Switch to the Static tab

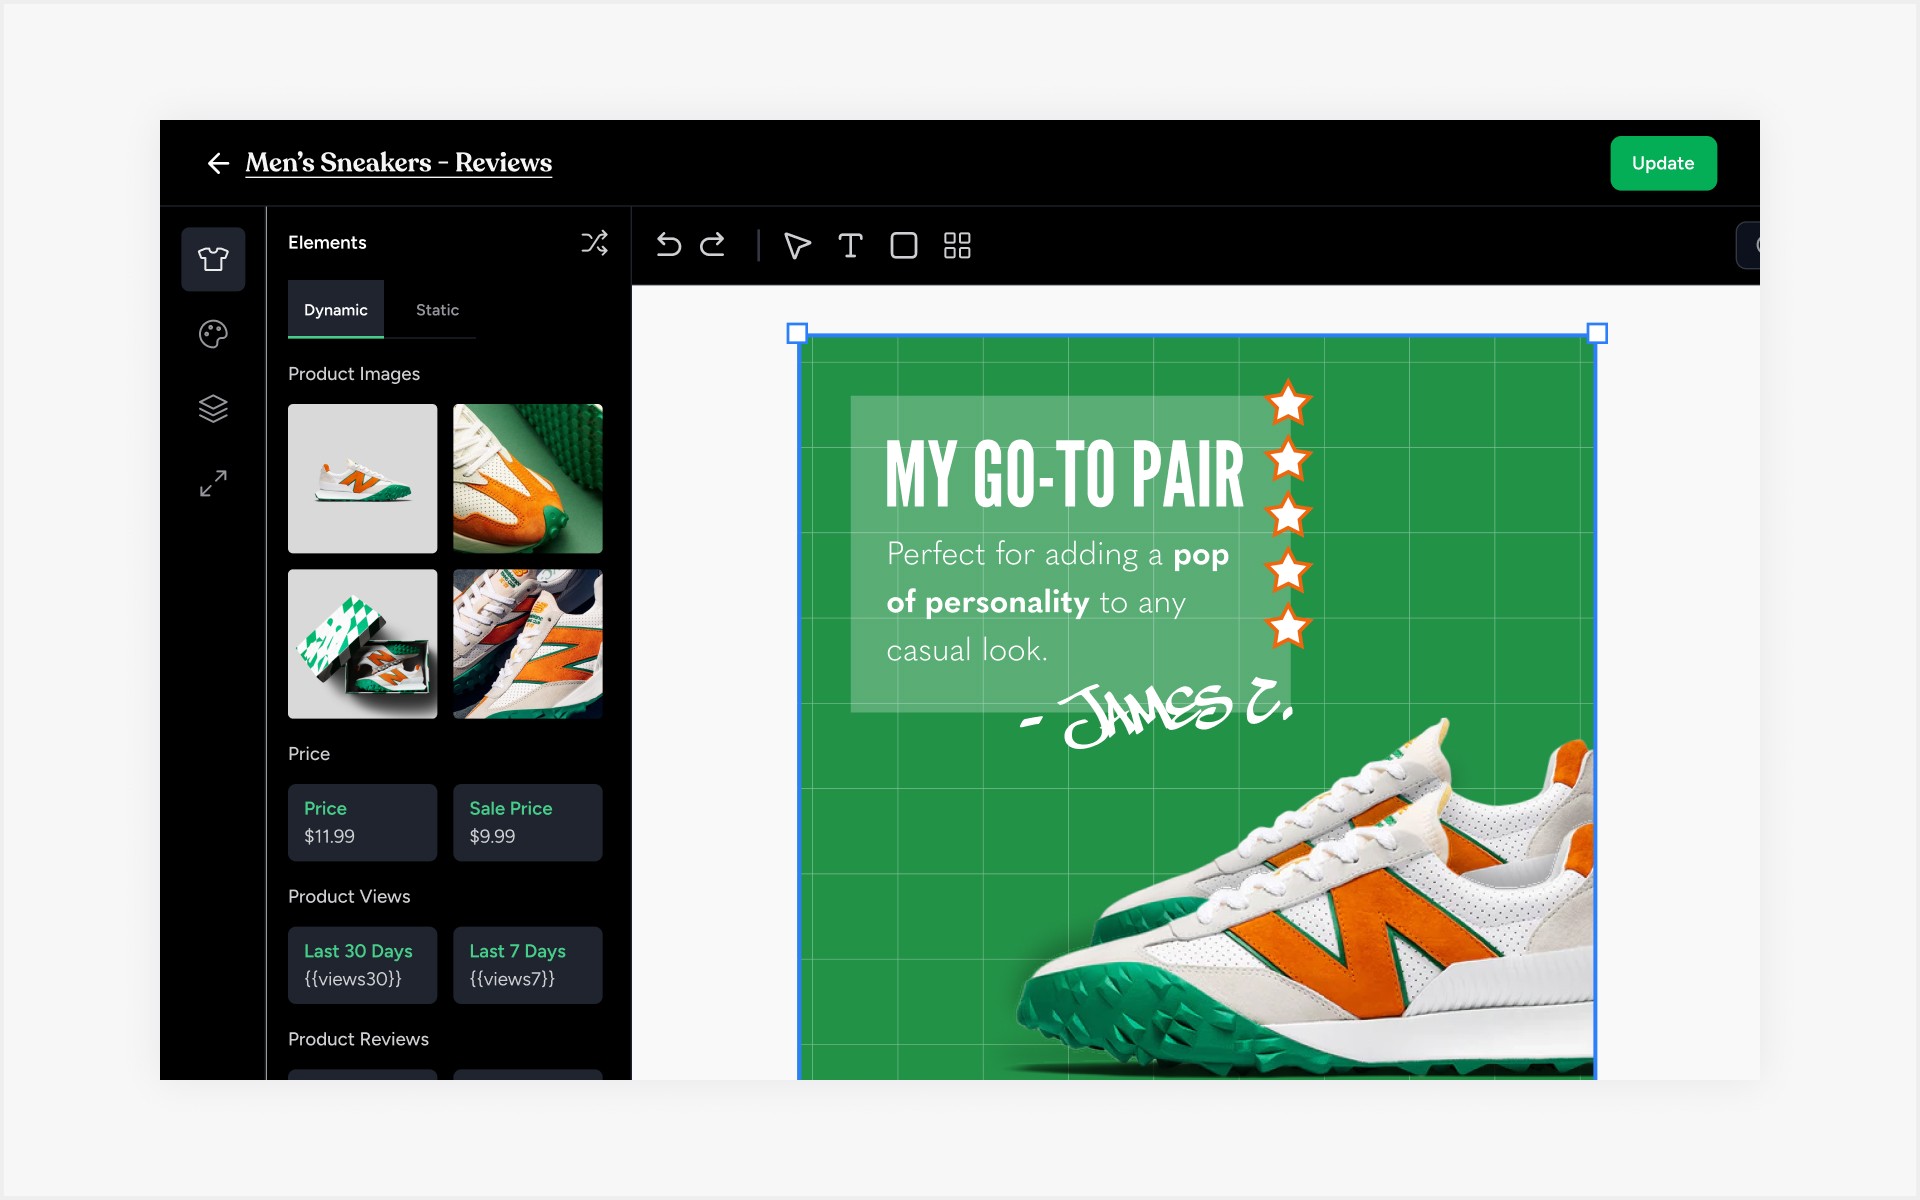(437, 310)
